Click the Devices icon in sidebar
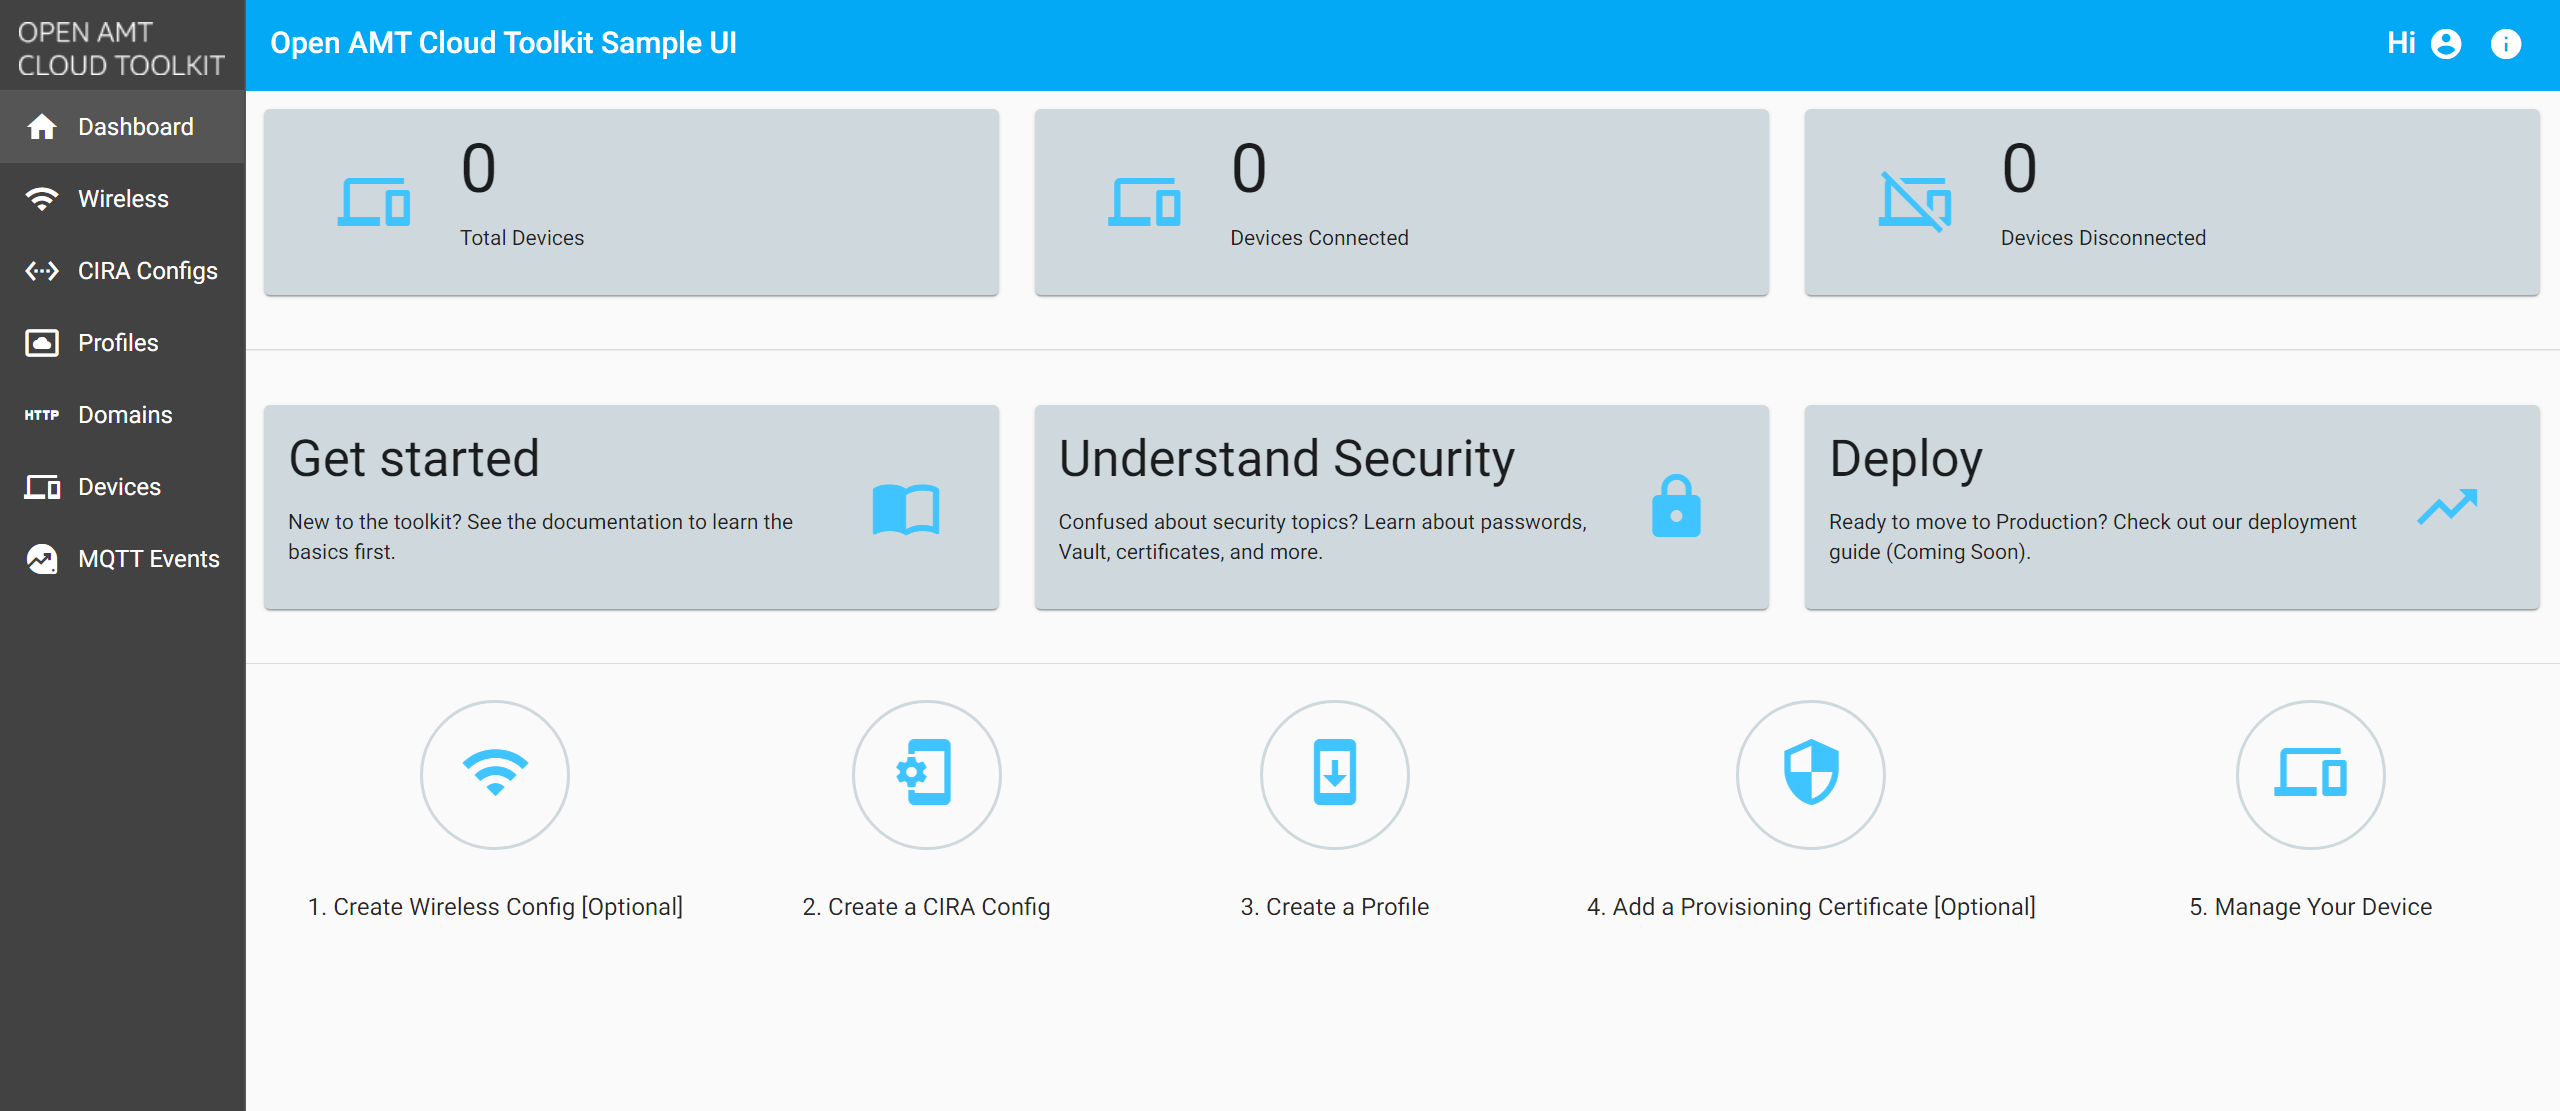2560x1111 pixels. coord(42,487)
